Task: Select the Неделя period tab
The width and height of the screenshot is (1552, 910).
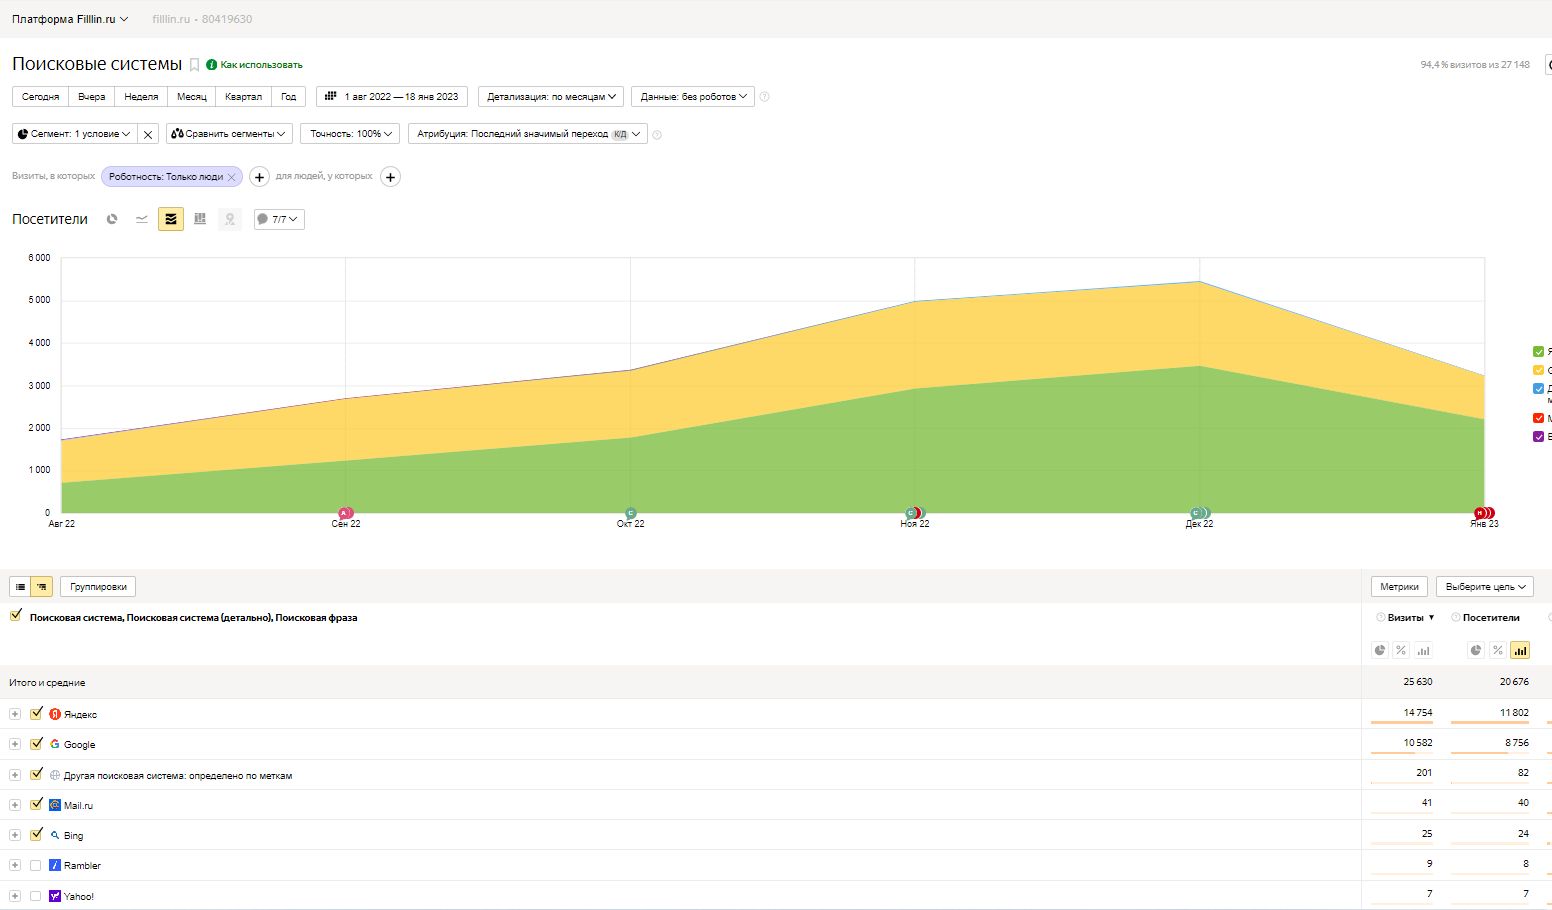Action: pyautogui.click(x=141, y=97)
